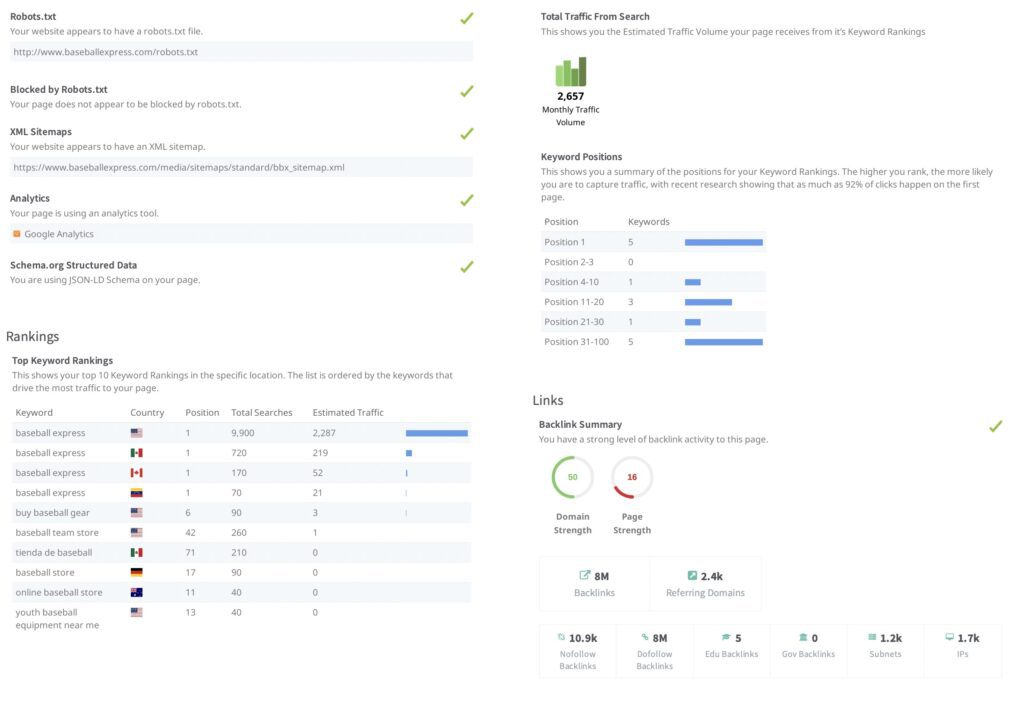Image resolution: width=1024 pixels, height=714 pixels.
Task: Click the Domain Strength circular gauge
Action: [572, 478]
